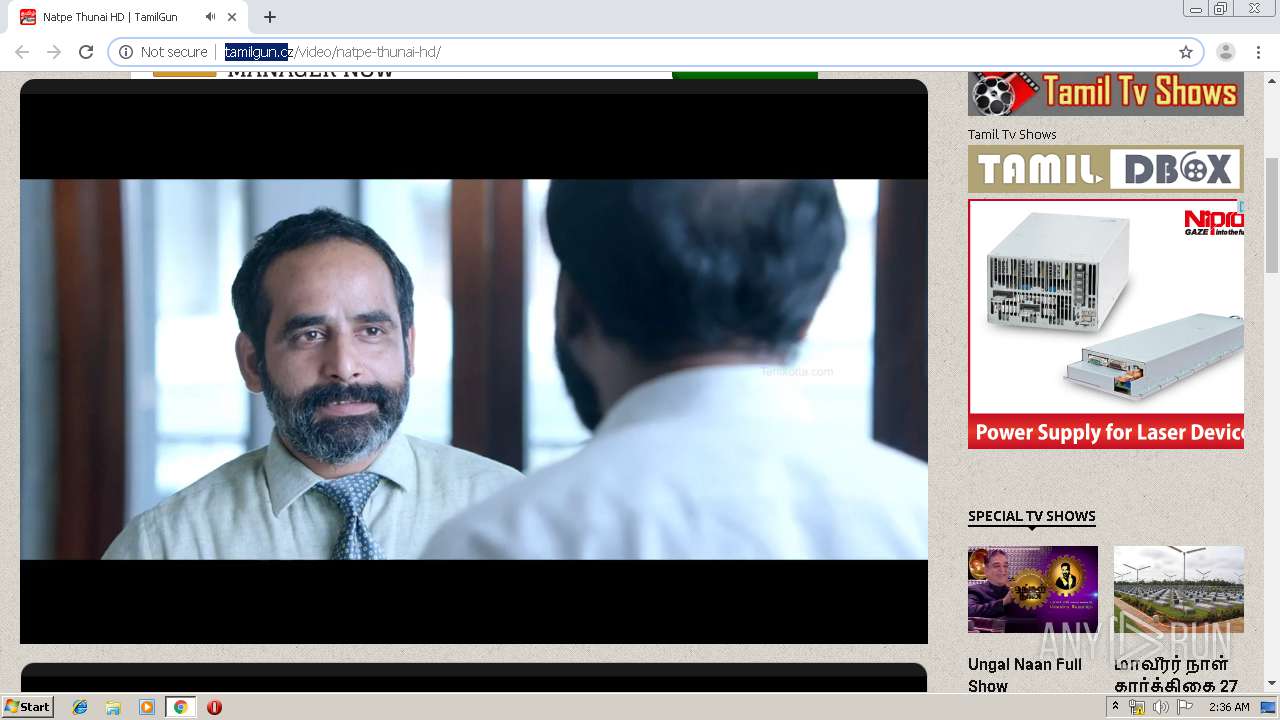Image resolution: width=1280 pixels, height=720 pixels.
Task: Open the 2:36 AM clock
Action: [1229, 707]
